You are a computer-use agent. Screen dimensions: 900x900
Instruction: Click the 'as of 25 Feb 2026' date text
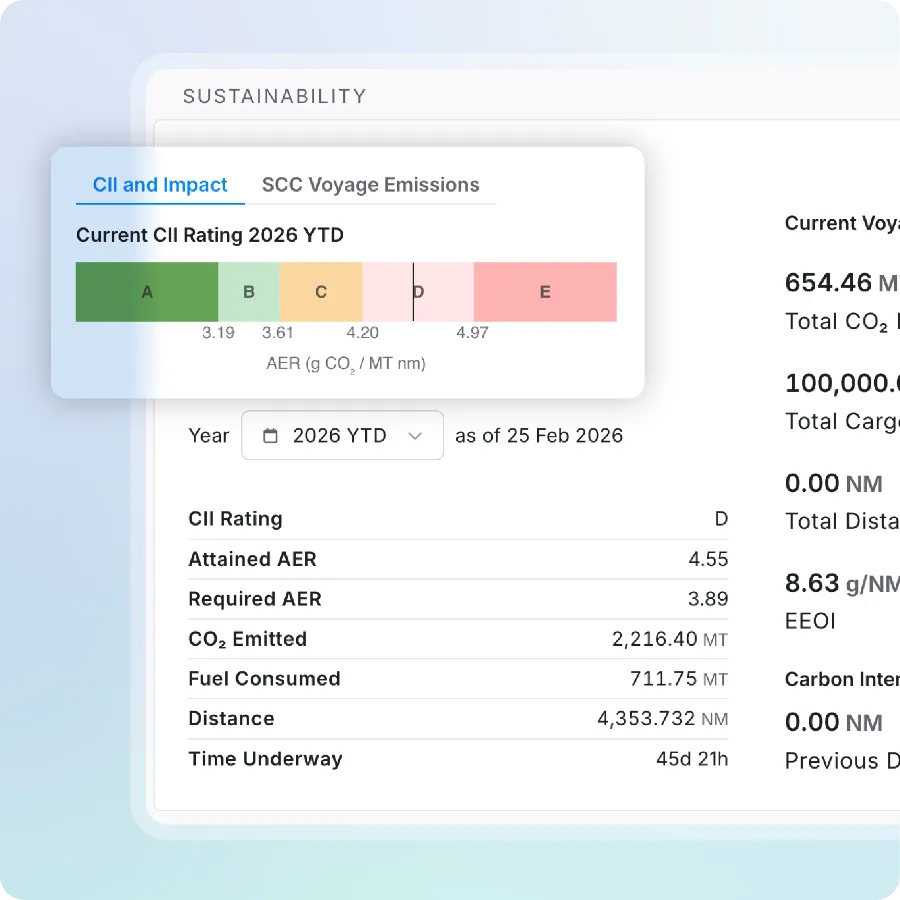point(538,435)
